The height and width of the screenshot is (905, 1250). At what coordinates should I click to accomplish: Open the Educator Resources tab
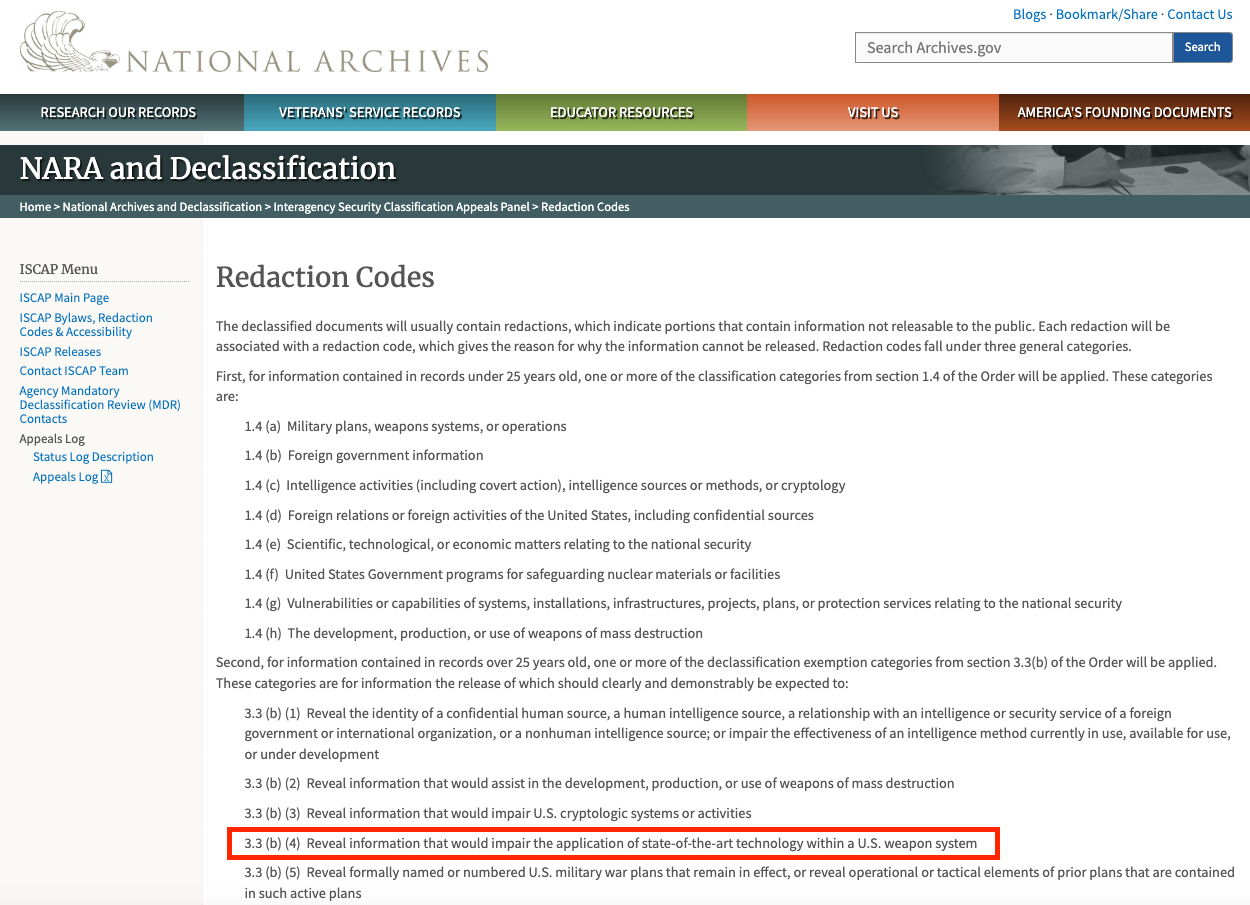pos(621,112)
